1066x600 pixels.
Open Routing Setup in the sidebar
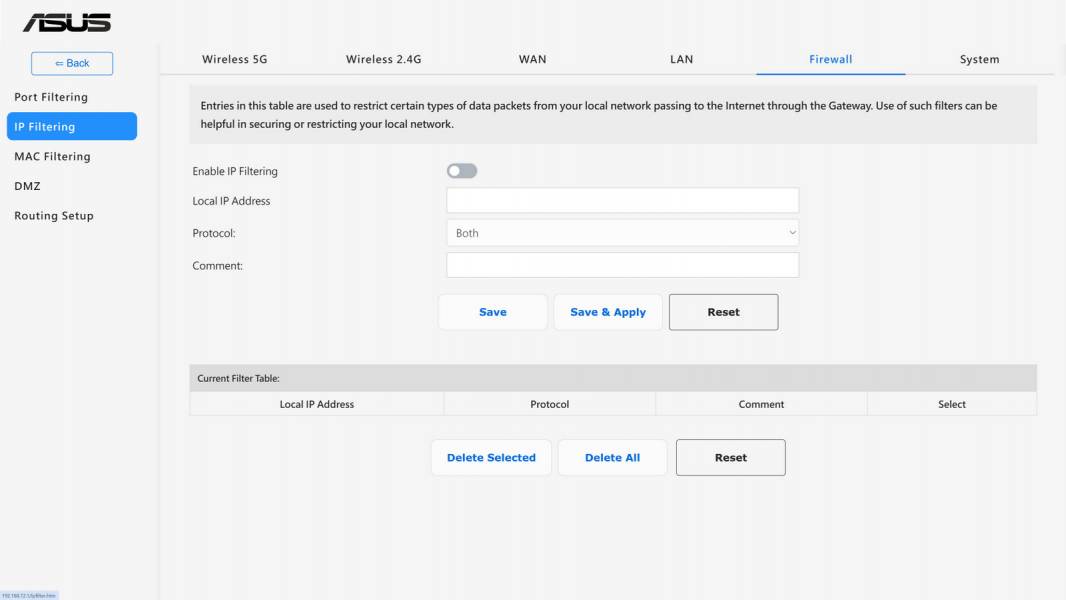pyautogui.click(x=54, y=215)
